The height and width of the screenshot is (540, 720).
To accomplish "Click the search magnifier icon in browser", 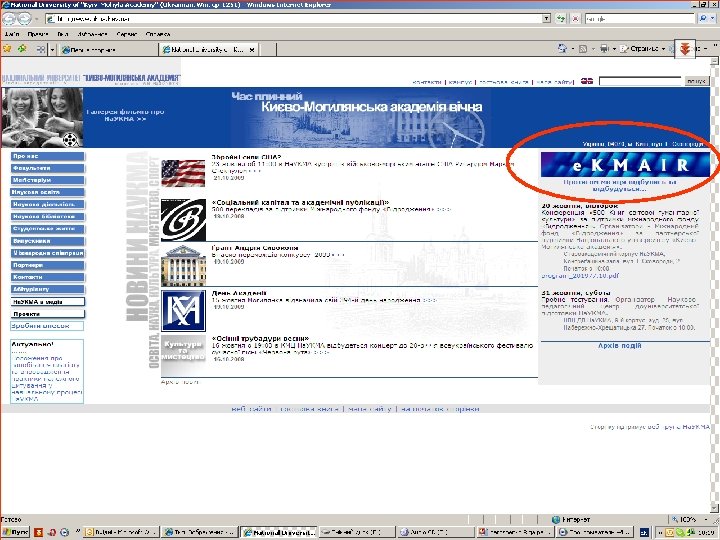I will click(x=703, y=18).
